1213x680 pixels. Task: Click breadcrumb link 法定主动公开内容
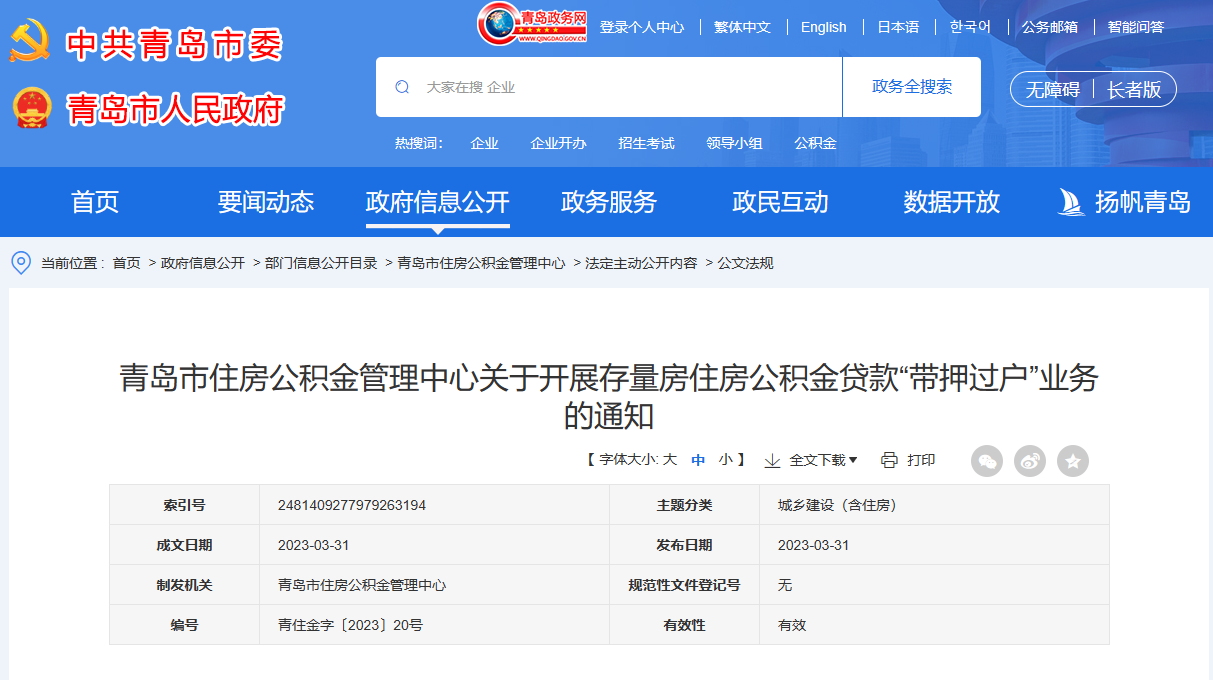(641, 263)
